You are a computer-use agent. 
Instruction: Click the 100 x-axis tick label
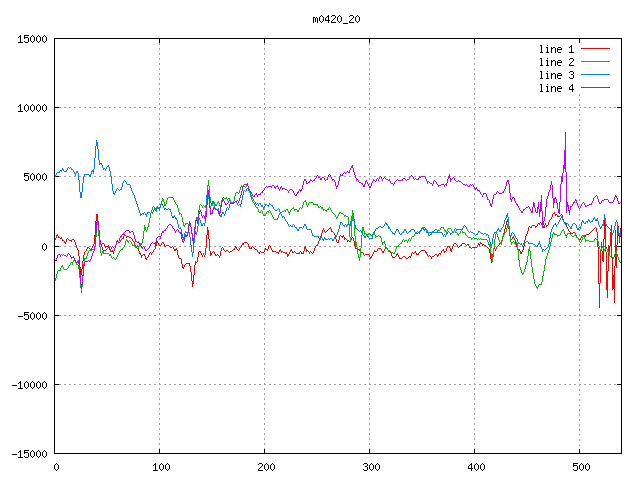click(x=160, y=466)
